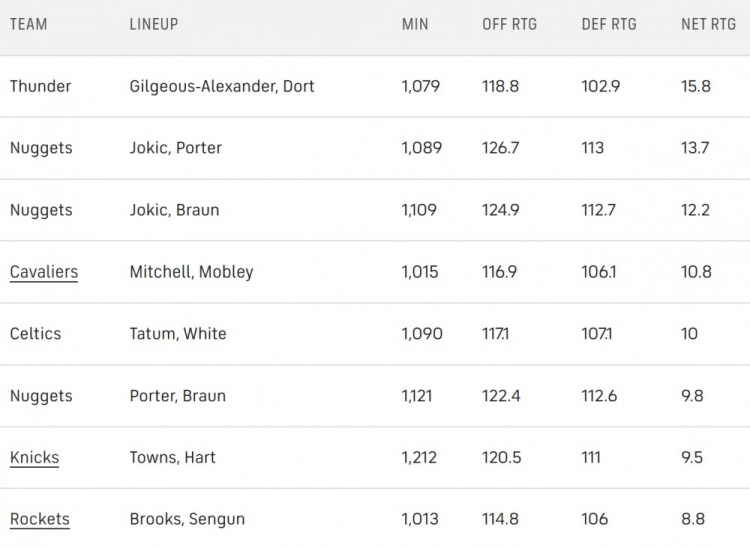This screenshot has width=750, height=548.
Task: Select the Tatum, White lineup
Action: 178,334
